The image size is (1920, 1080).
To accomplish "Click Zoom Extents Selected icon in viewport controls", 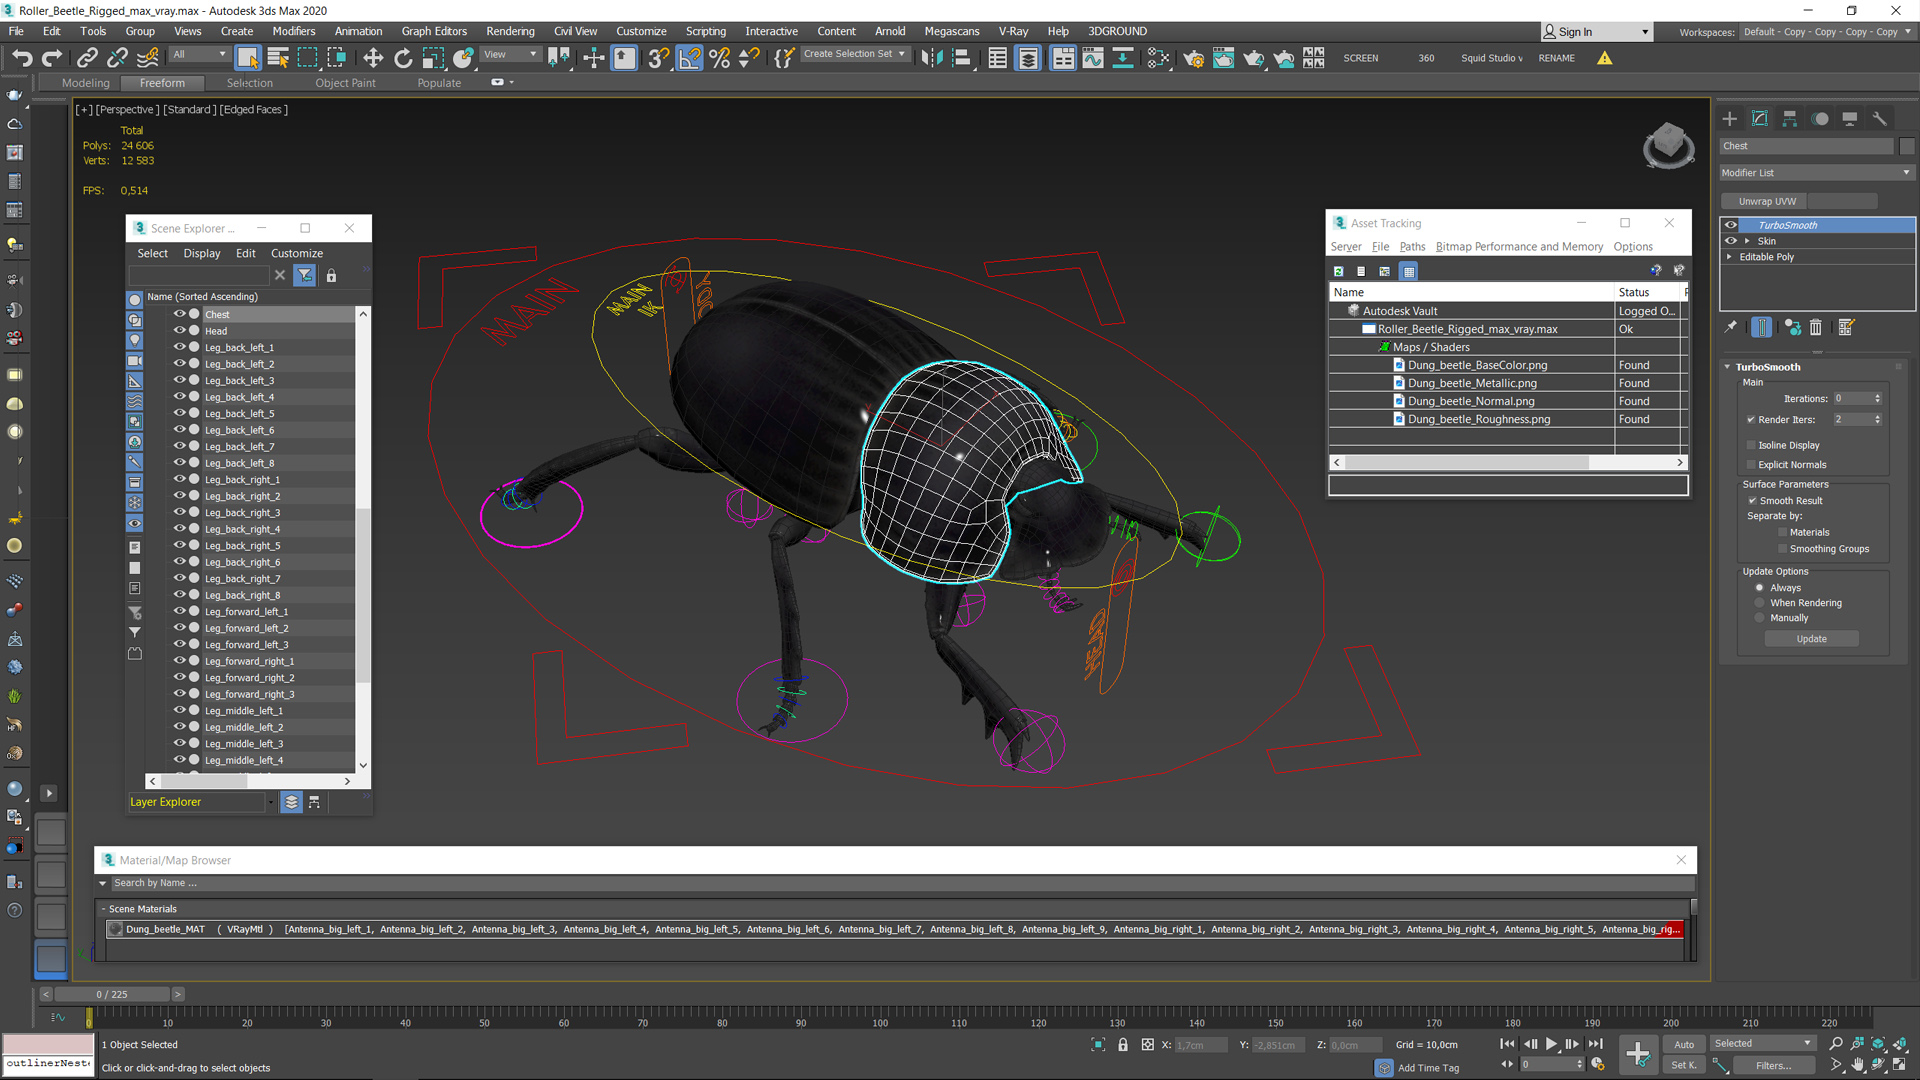I will click(1878, 1044).
